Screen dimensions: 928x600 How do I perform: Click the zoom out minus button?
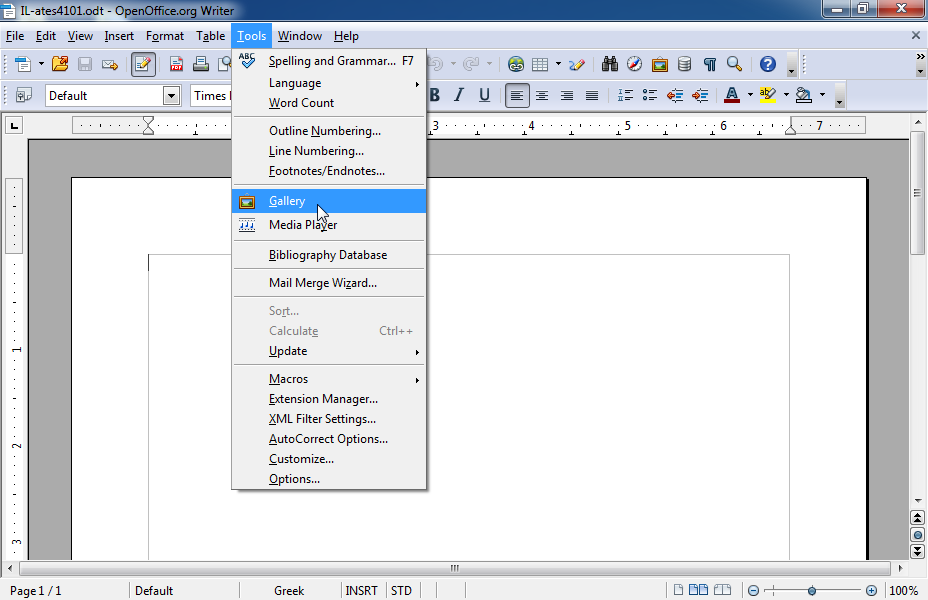[753, 591]
